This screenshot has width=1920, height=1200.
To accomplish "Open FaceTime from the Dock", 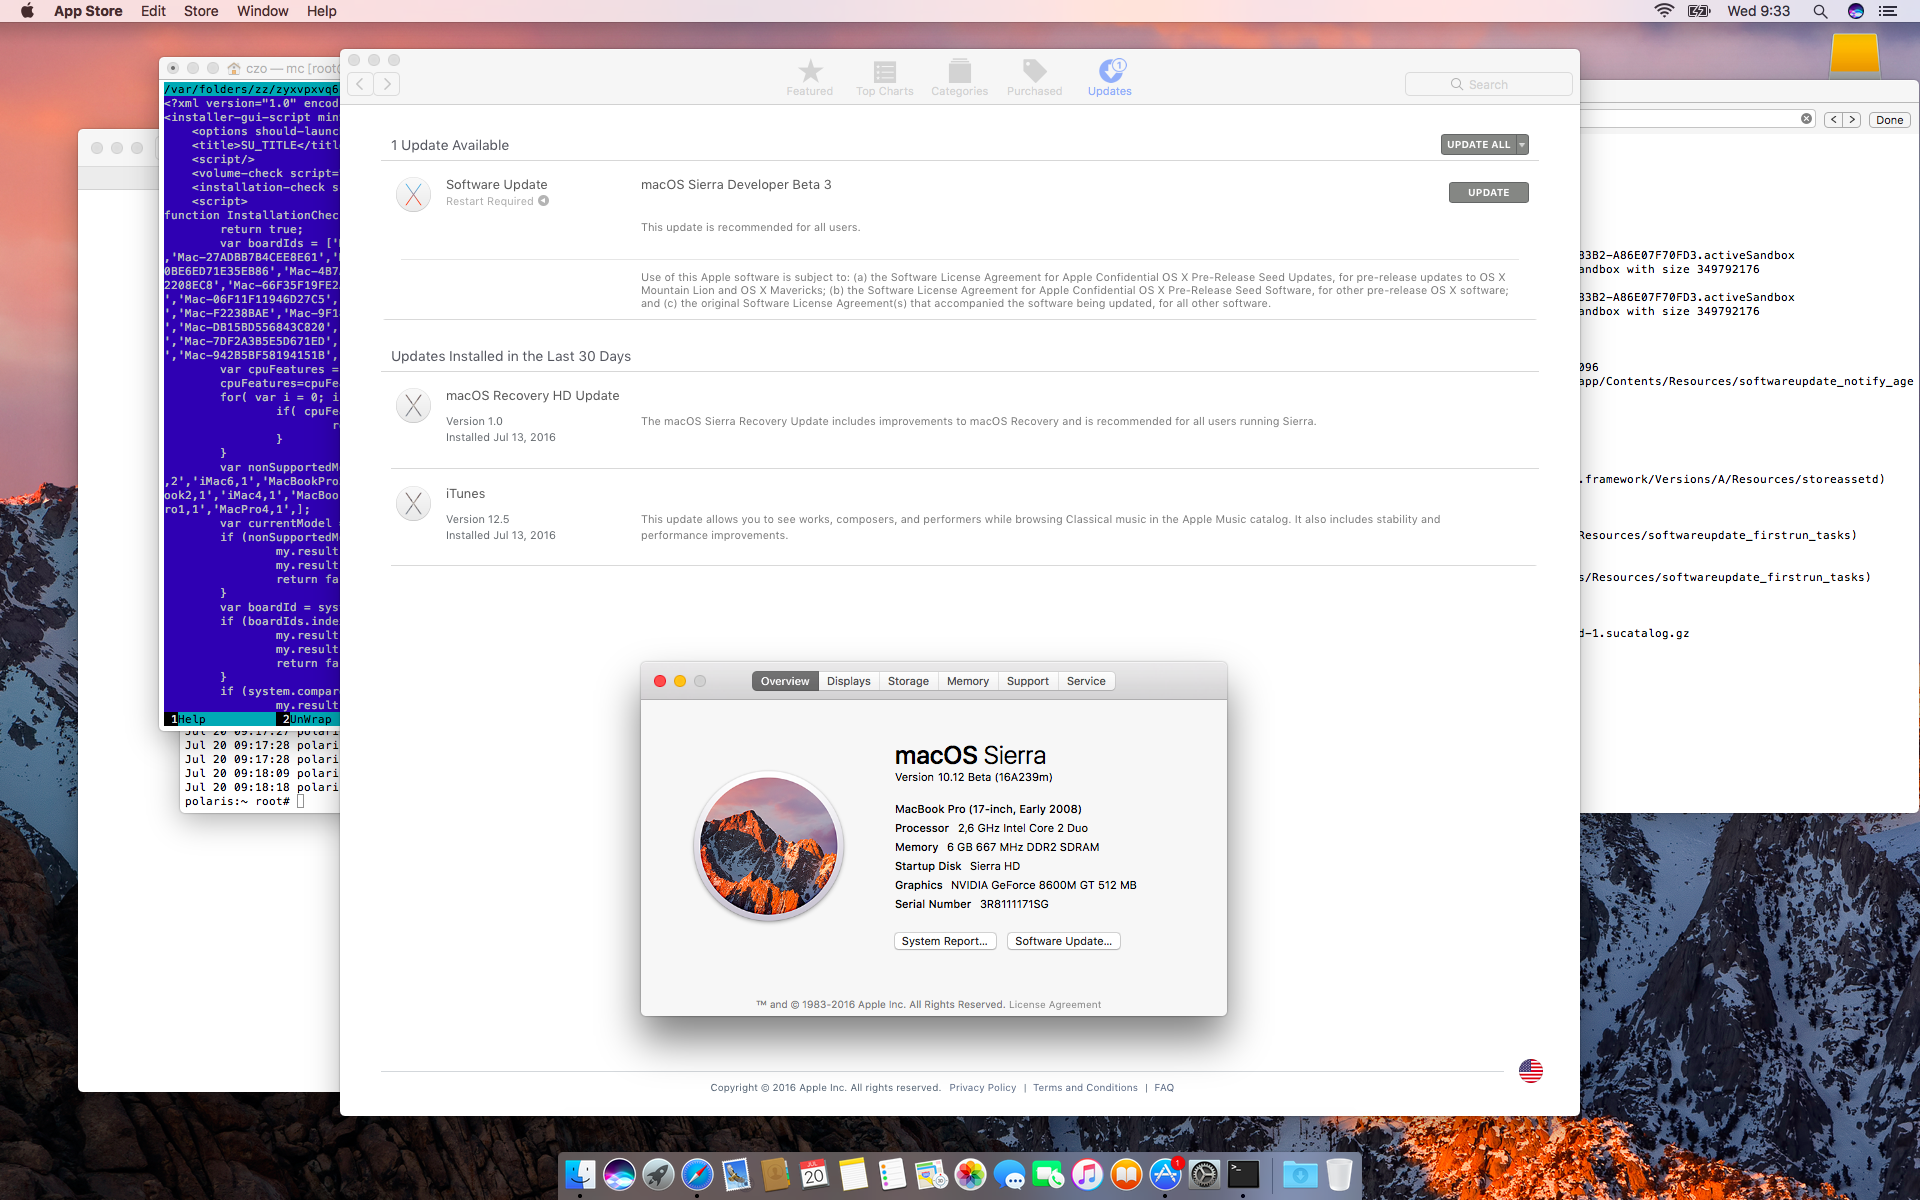I will click(x=1048, y=1174).
